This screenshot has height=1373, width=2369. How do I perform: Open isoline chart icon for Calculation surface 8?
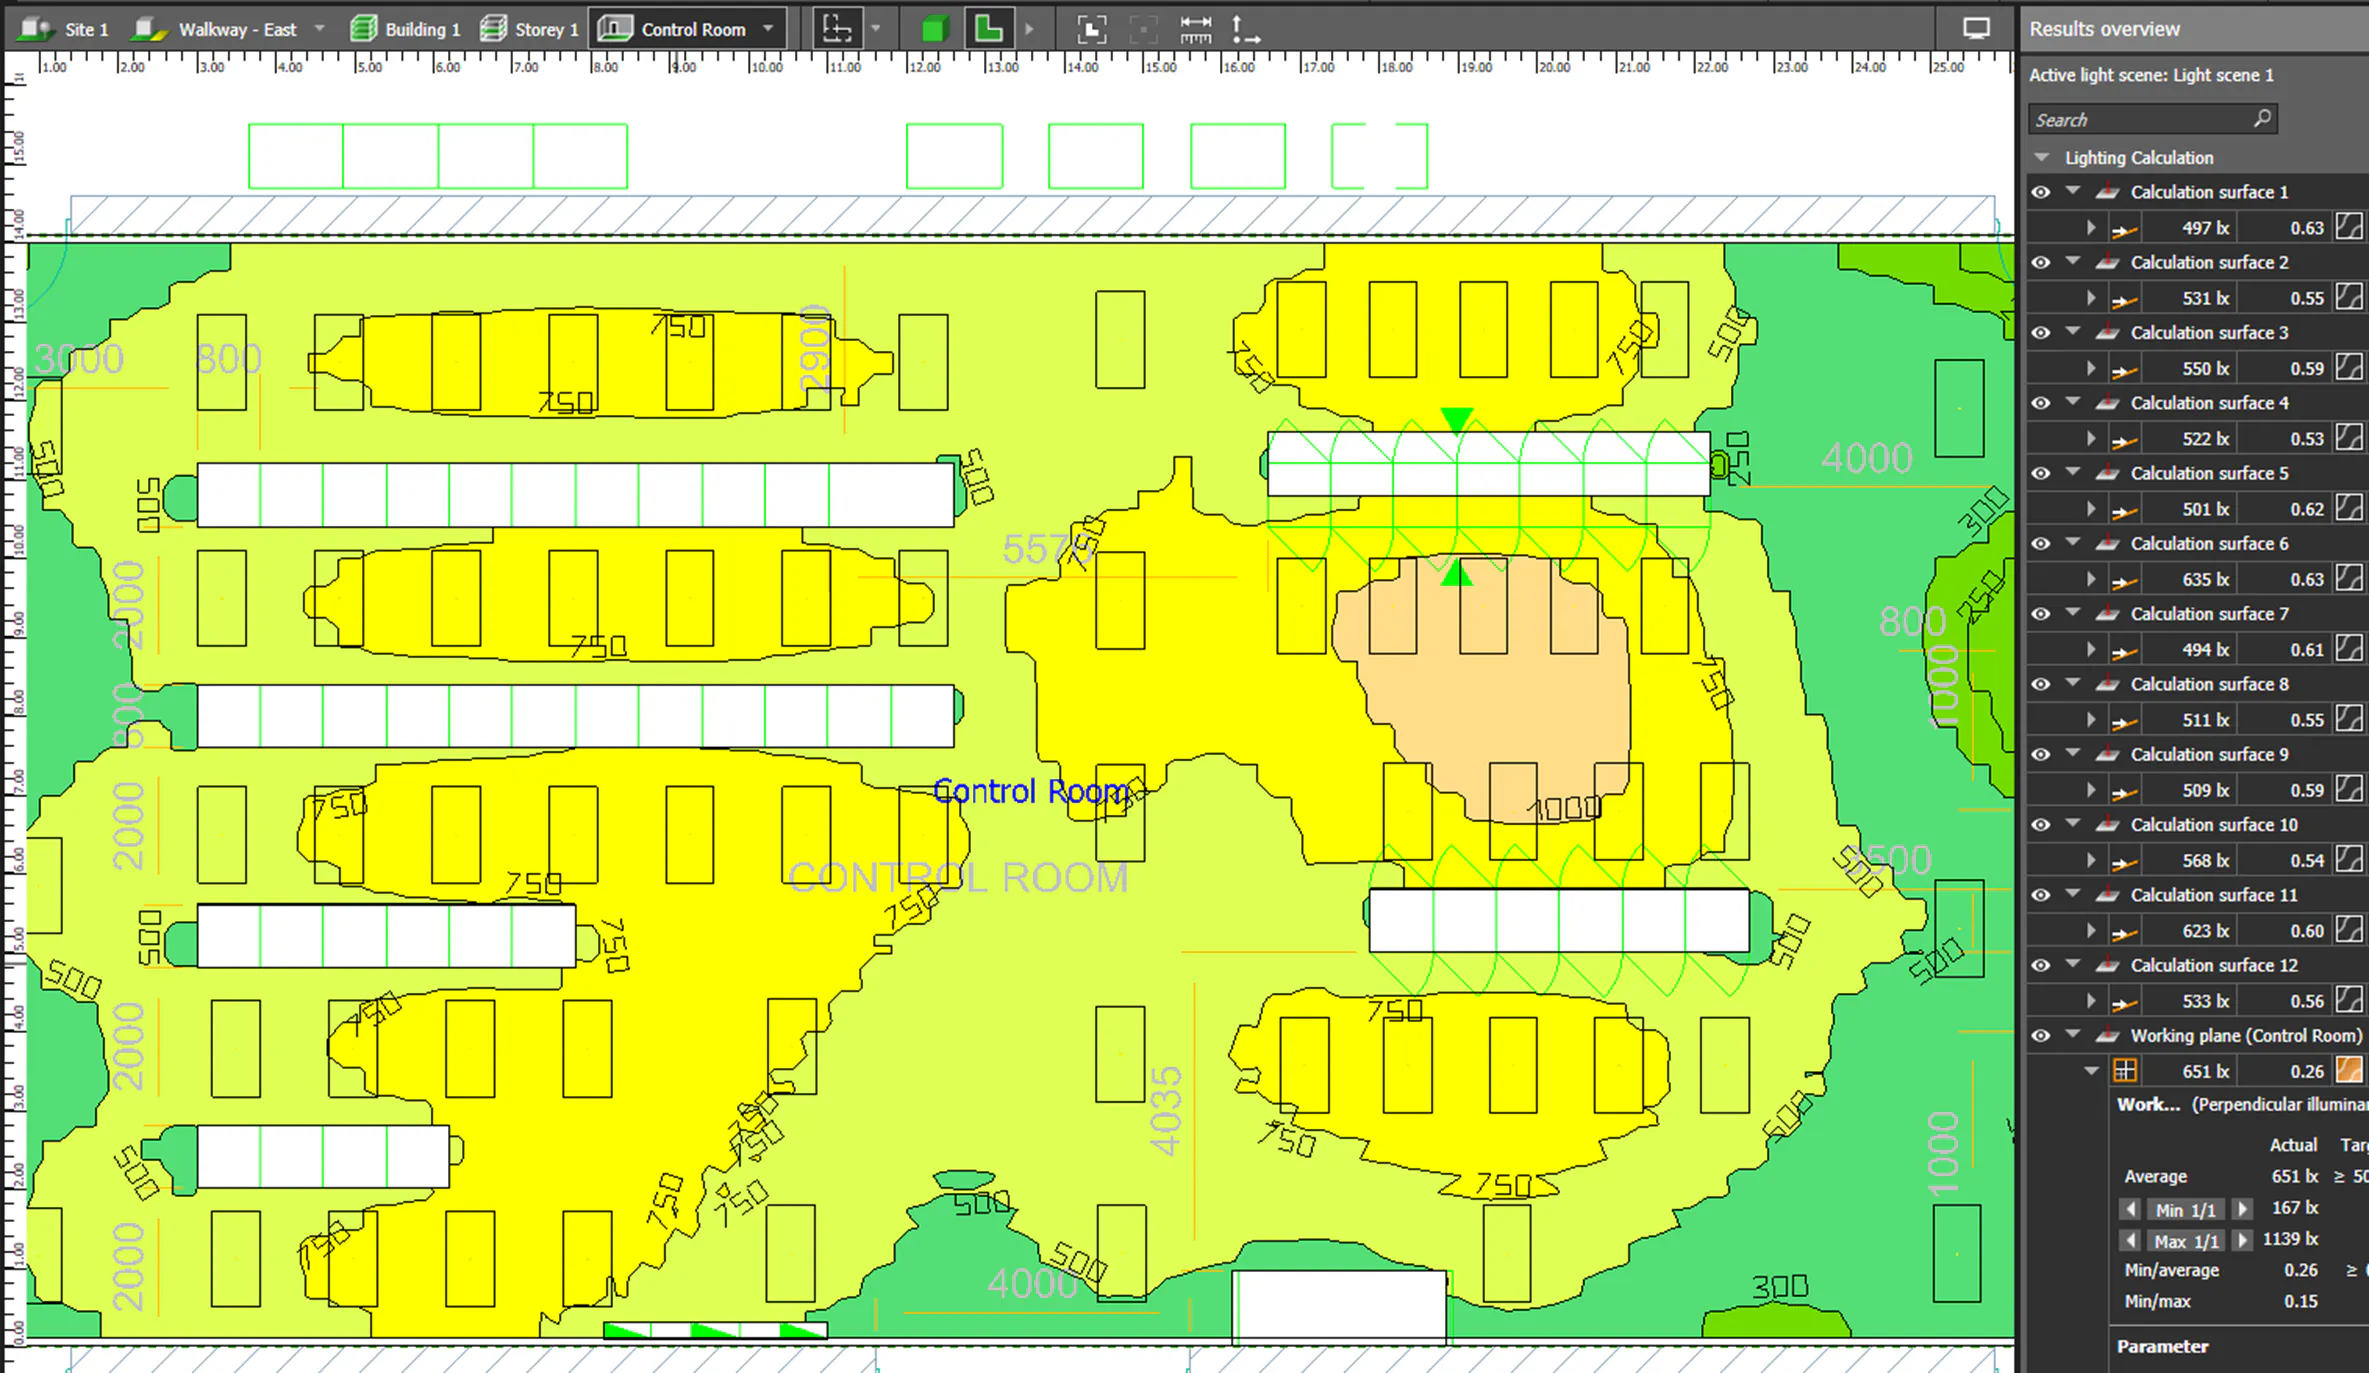coord(2349,719)
